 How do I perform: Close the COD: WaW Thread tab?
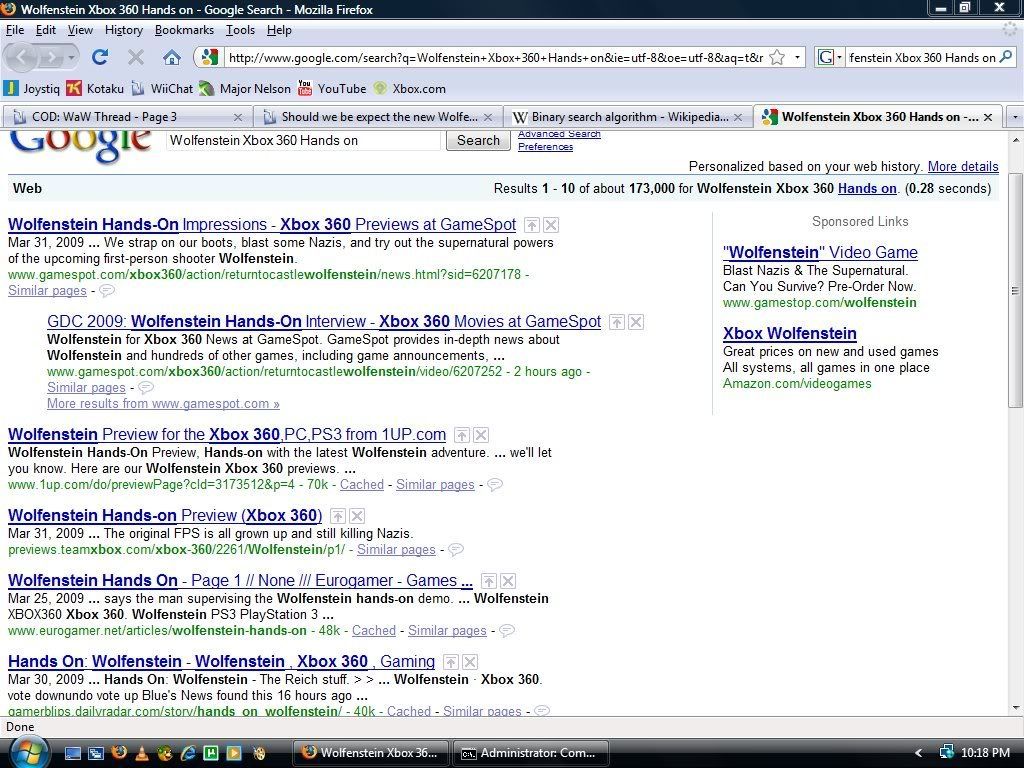[x=238, y=118]
